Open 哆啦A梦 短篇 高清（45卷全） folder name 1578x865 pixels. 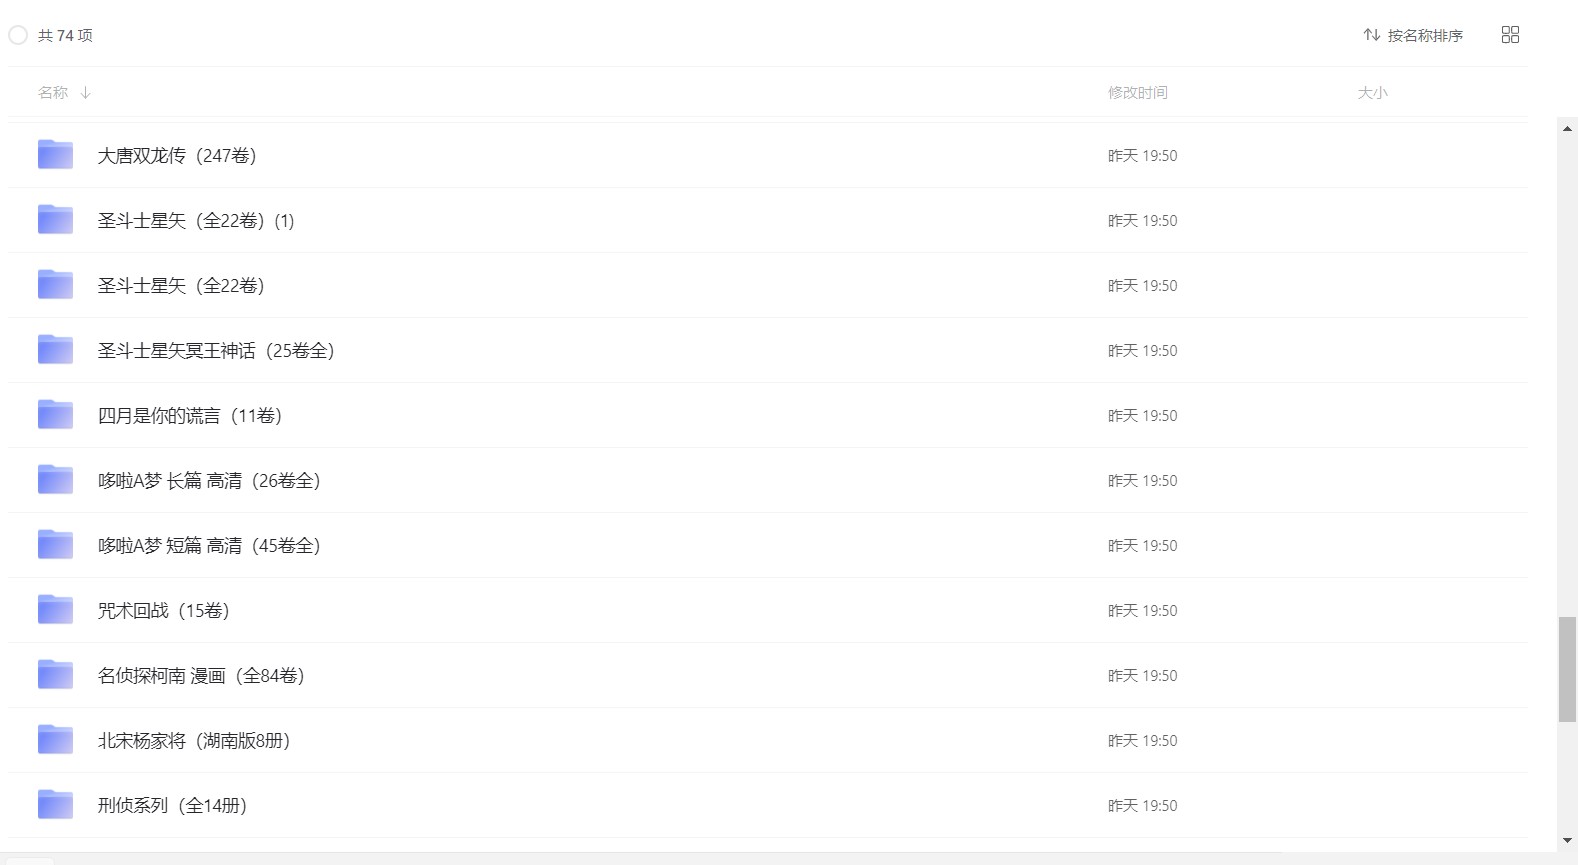209,546
